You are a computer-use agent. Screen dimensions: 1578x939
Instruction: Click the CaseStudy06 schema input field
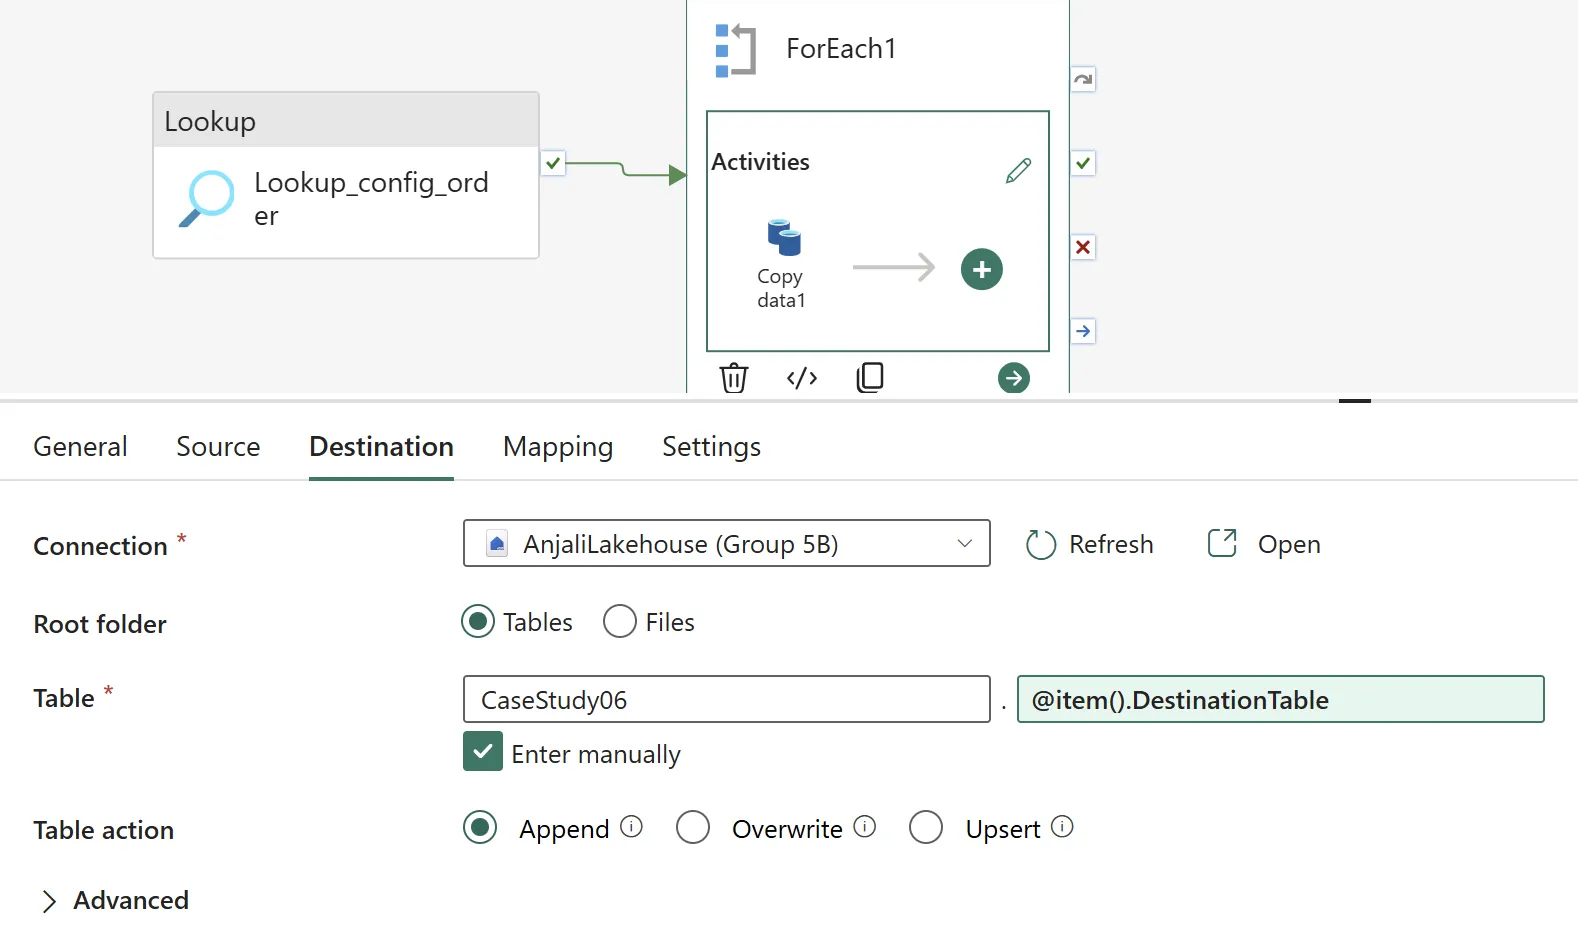pyautogui.click(x=727, y=699)
